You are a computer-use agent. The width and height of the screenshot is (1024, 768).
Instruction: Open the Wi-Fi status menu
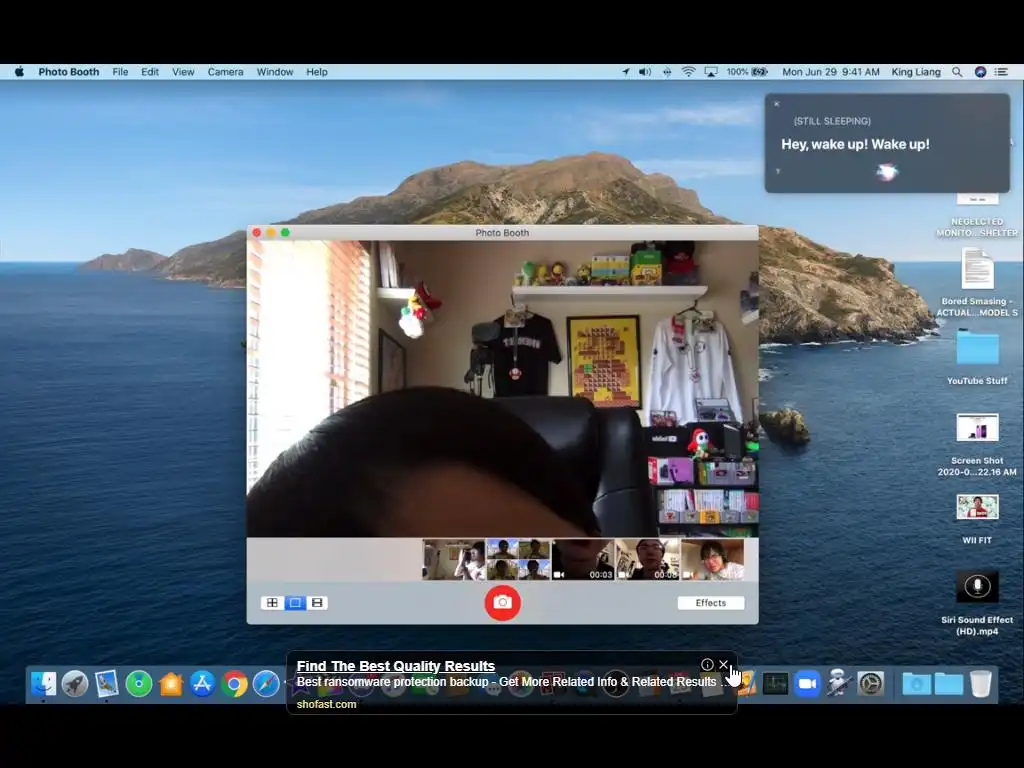(x=688, y=72)
